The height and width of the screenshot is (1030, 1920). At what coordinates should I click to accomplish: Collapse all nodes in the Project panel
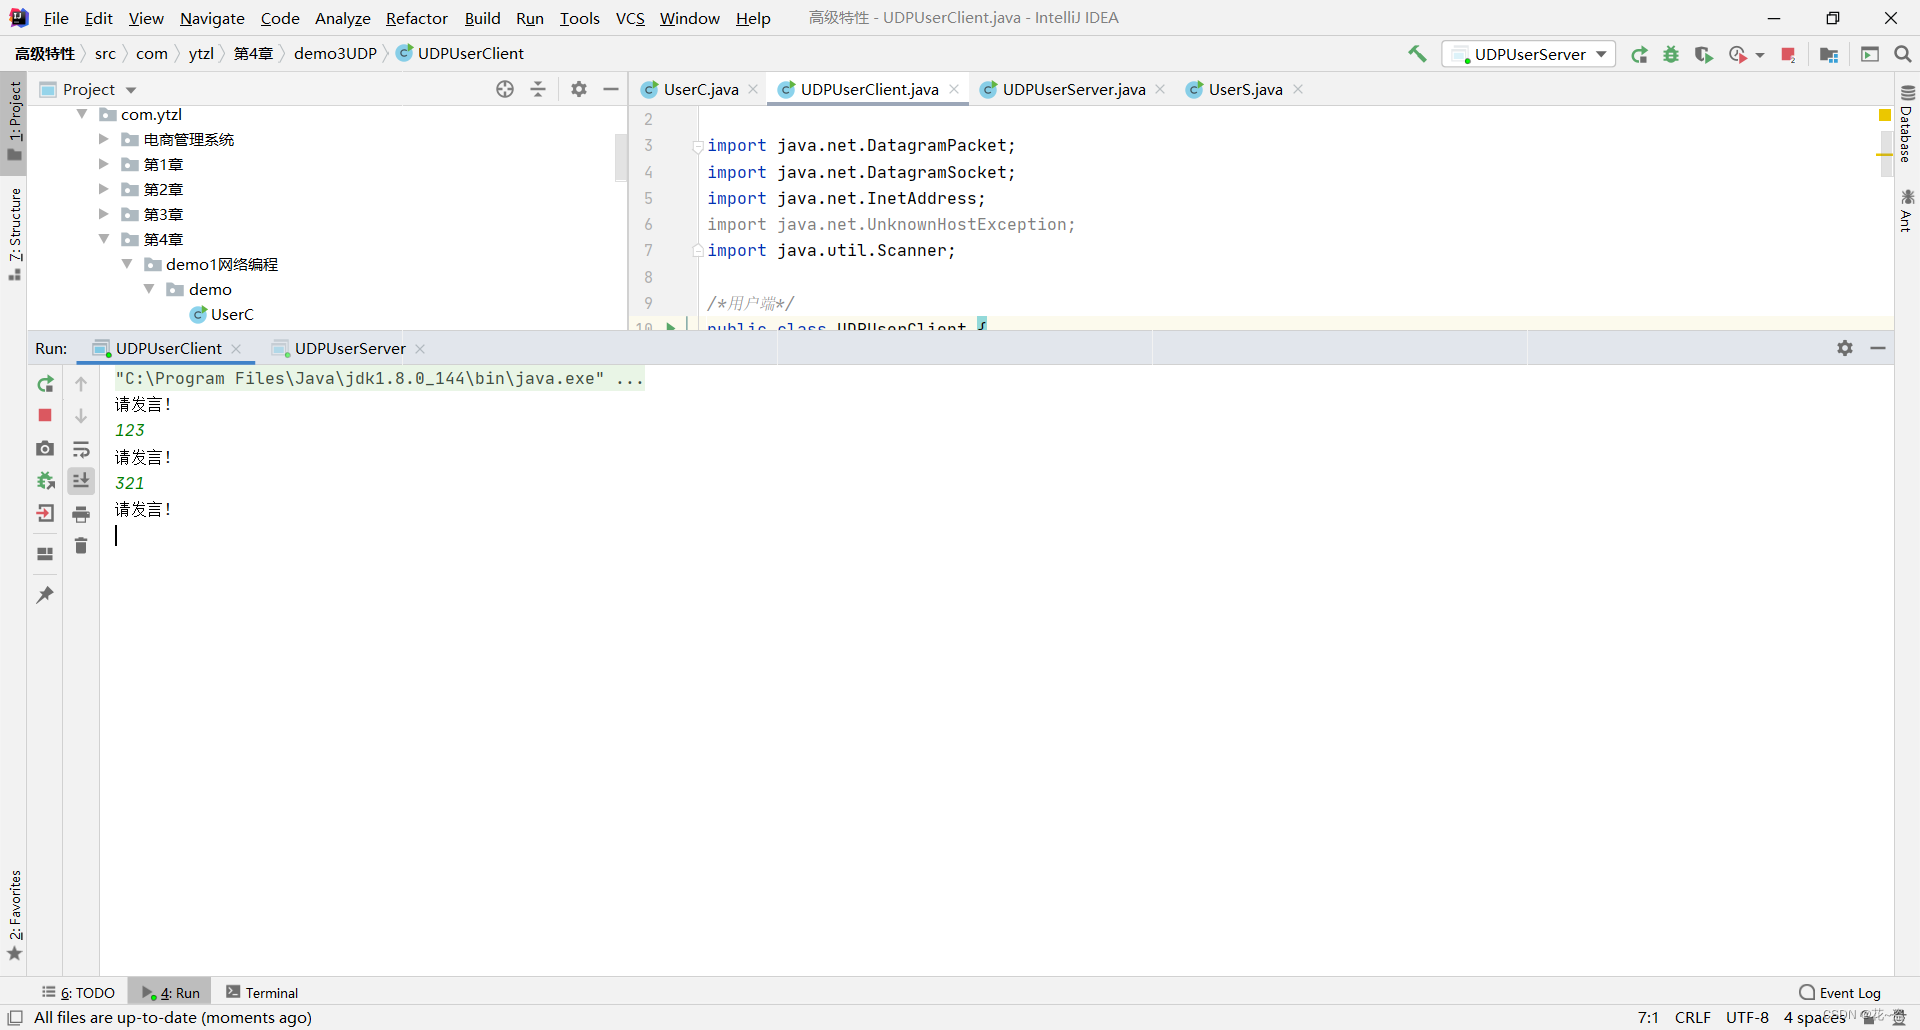538,89
